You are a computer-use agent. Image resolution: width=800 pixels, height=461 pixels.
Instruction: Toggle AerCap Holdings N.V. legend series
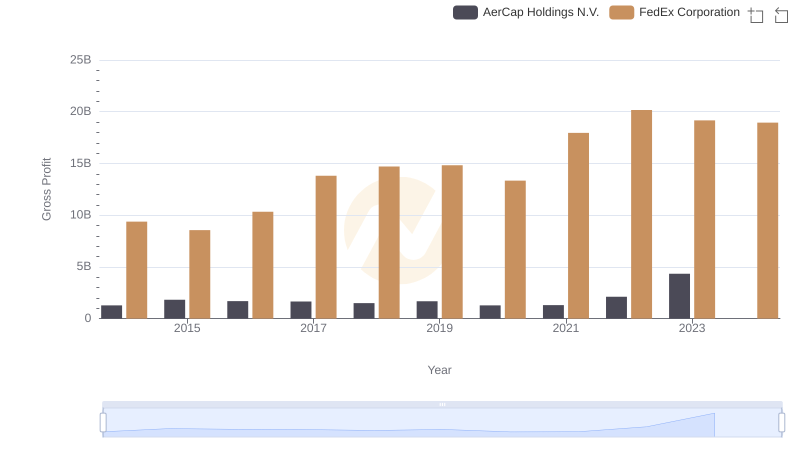(x=526, y=12)
